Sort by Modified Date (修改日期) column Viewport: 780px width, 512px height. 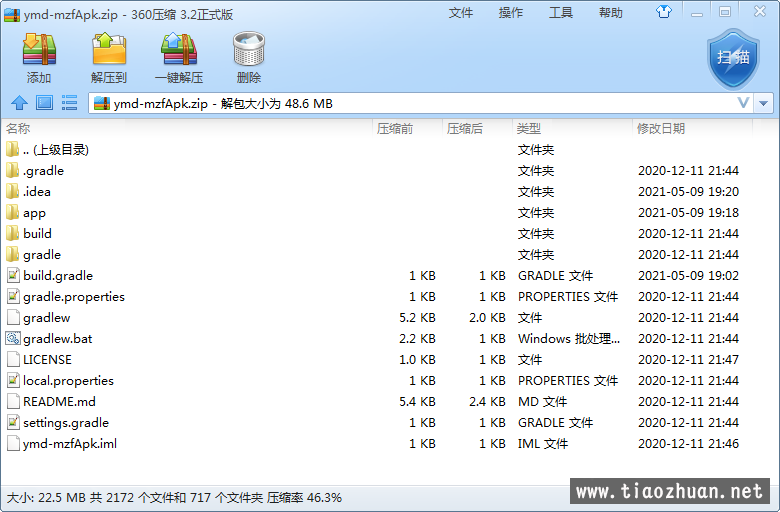(660, 129)
